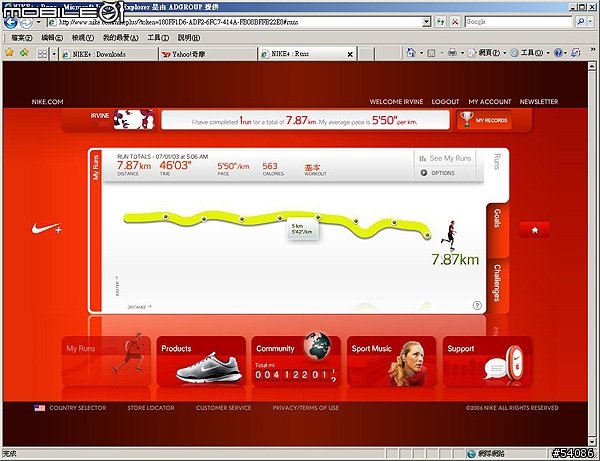
Task: Expand the address bar dropdown
Action: pos(427,22)
